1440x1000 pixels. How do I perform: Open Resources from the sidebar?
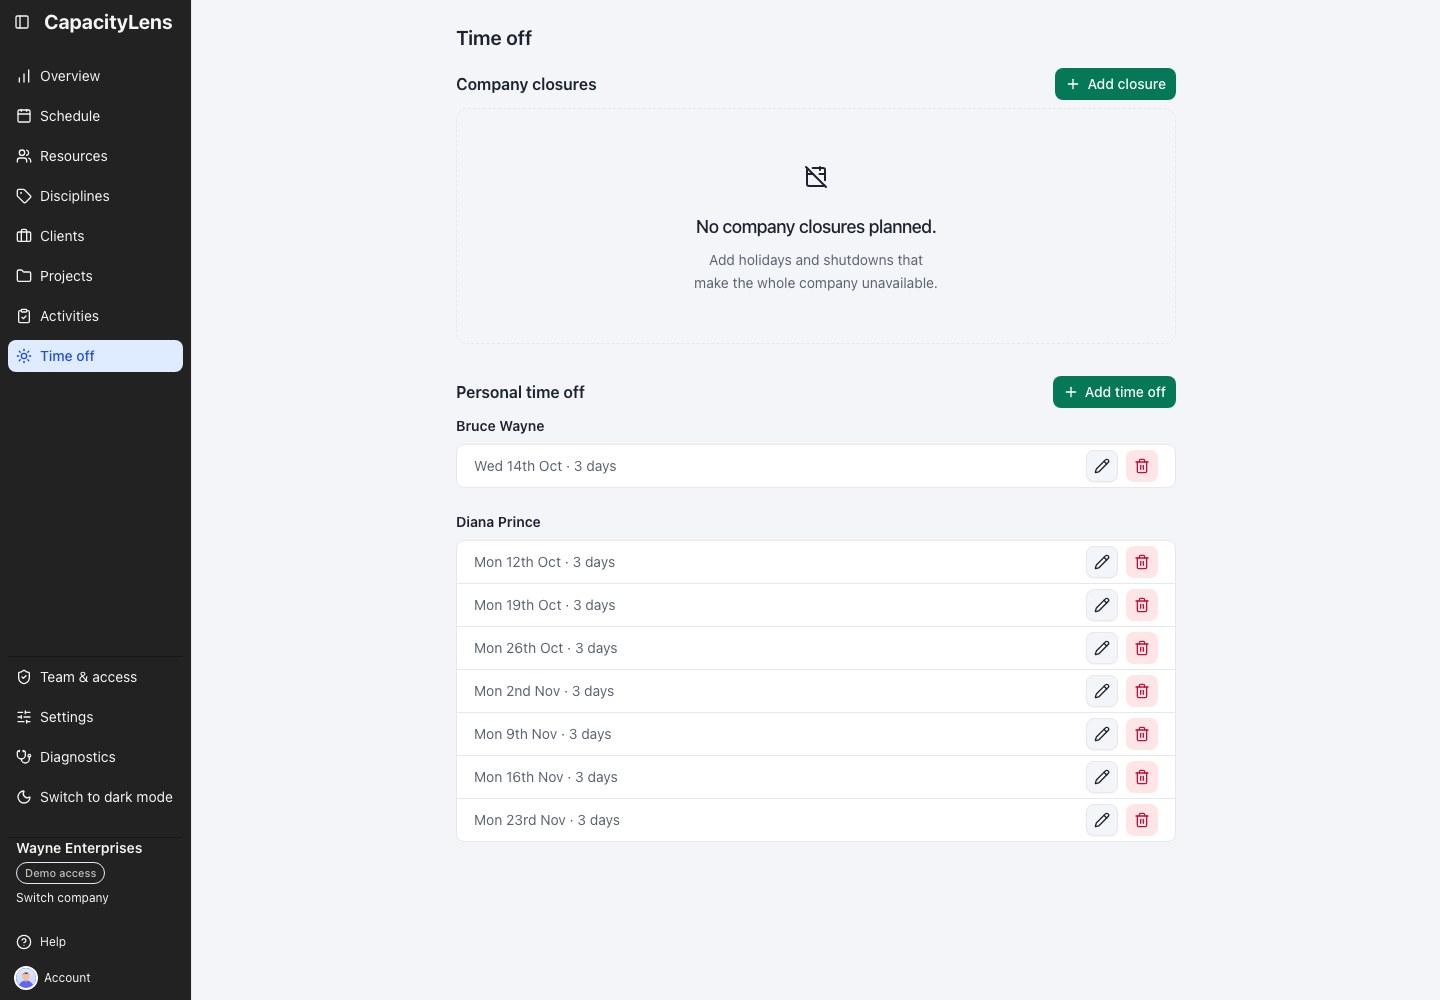tap(95, 156)
